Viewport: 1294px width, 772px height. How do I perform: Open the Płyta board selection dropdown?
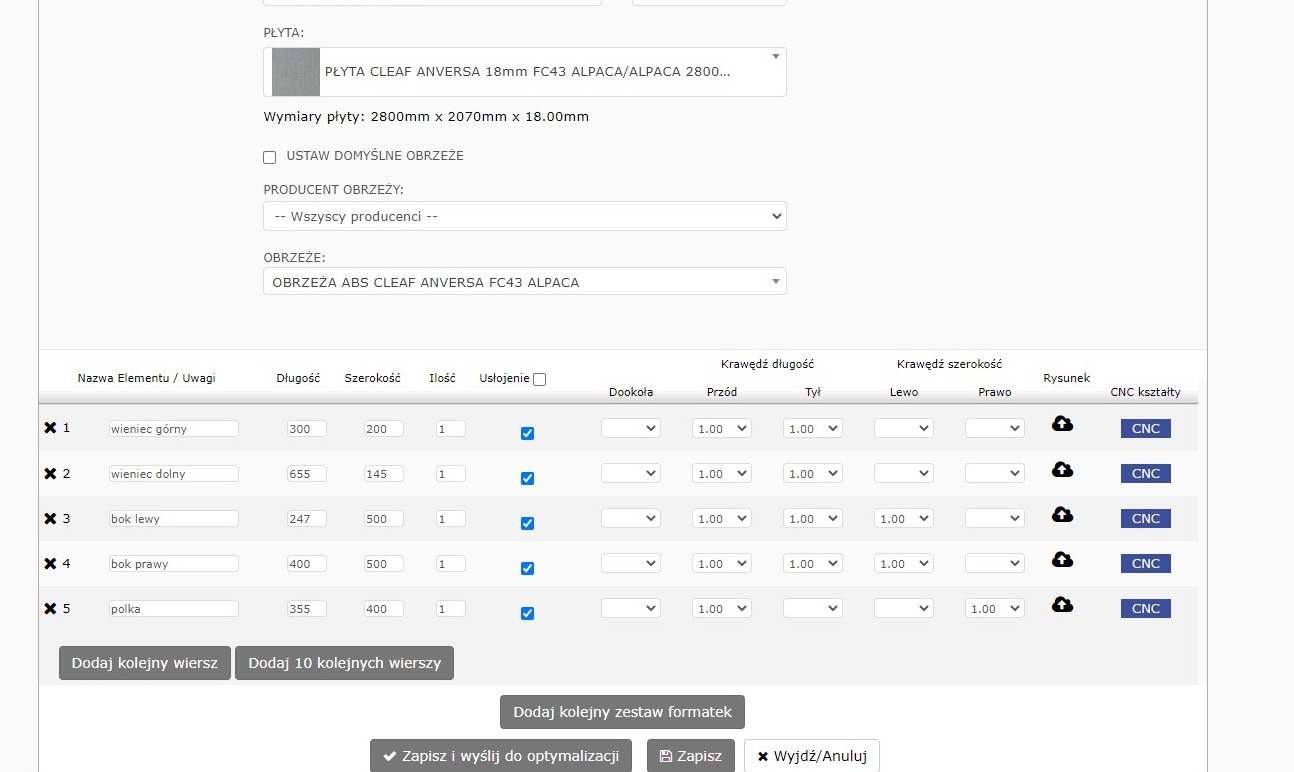(524, 72)
